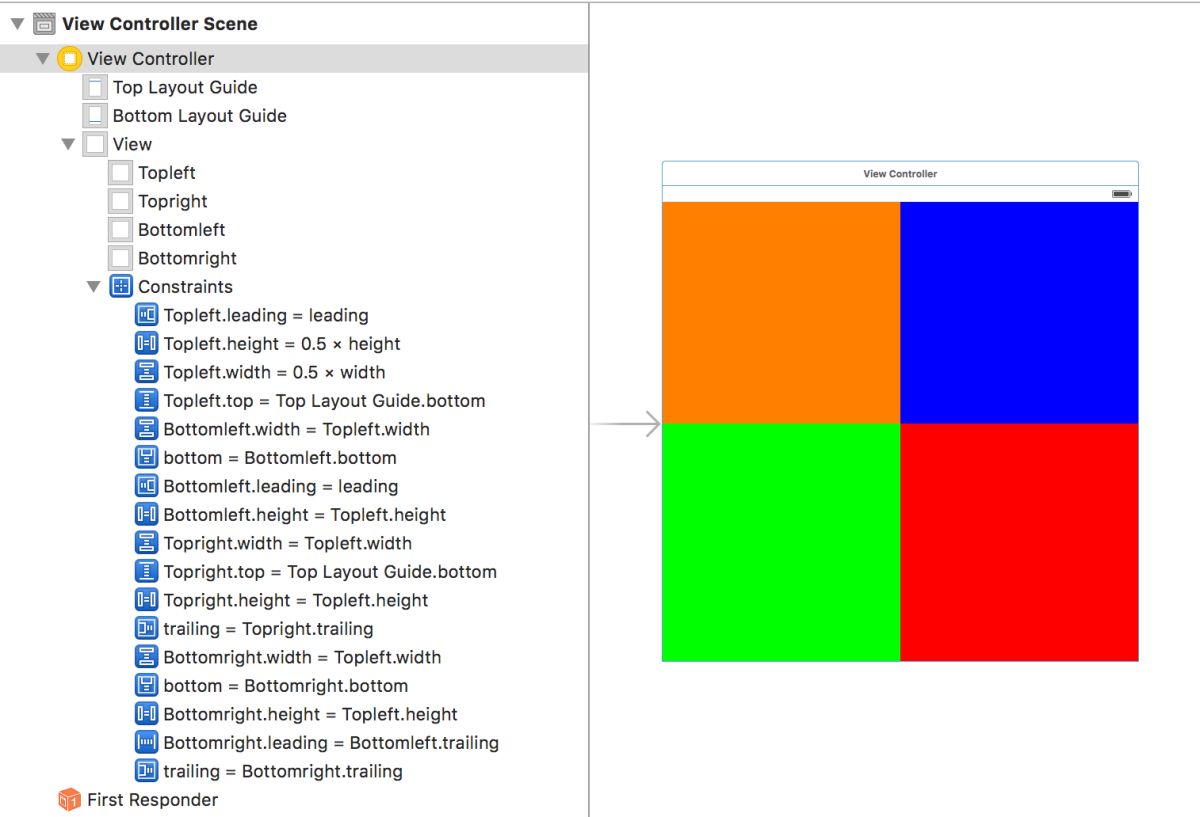The height and width of the screenshot is (817, 1200).
Task: Click the Topleft view icon
Action: 120,173
